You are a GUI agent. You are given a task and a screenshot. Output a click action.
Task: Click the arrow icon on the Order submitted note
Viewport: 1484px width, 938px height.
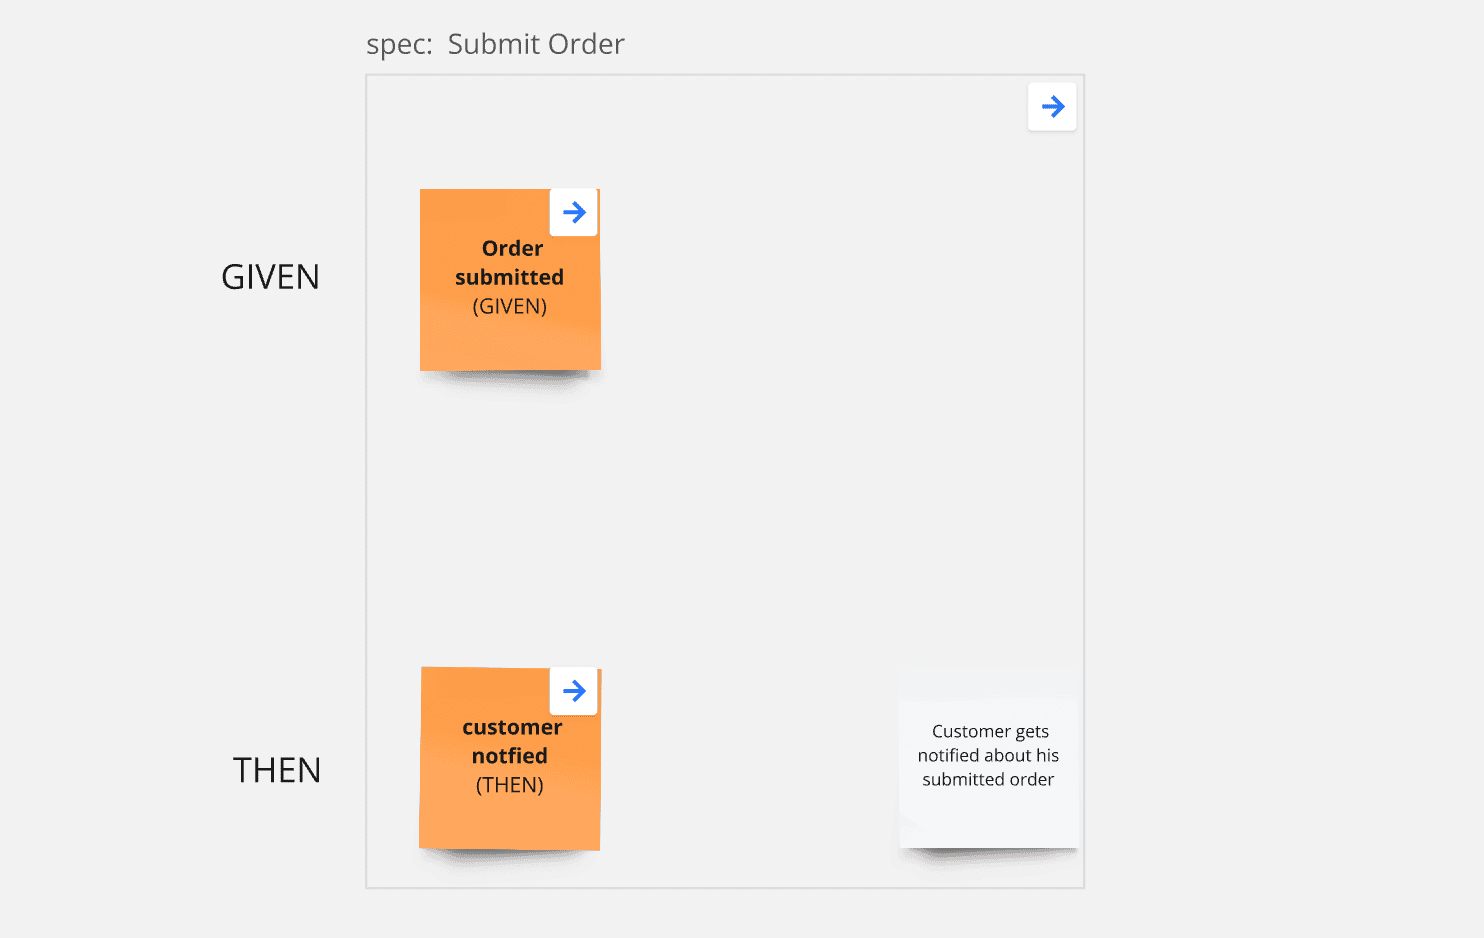point(574,212)
